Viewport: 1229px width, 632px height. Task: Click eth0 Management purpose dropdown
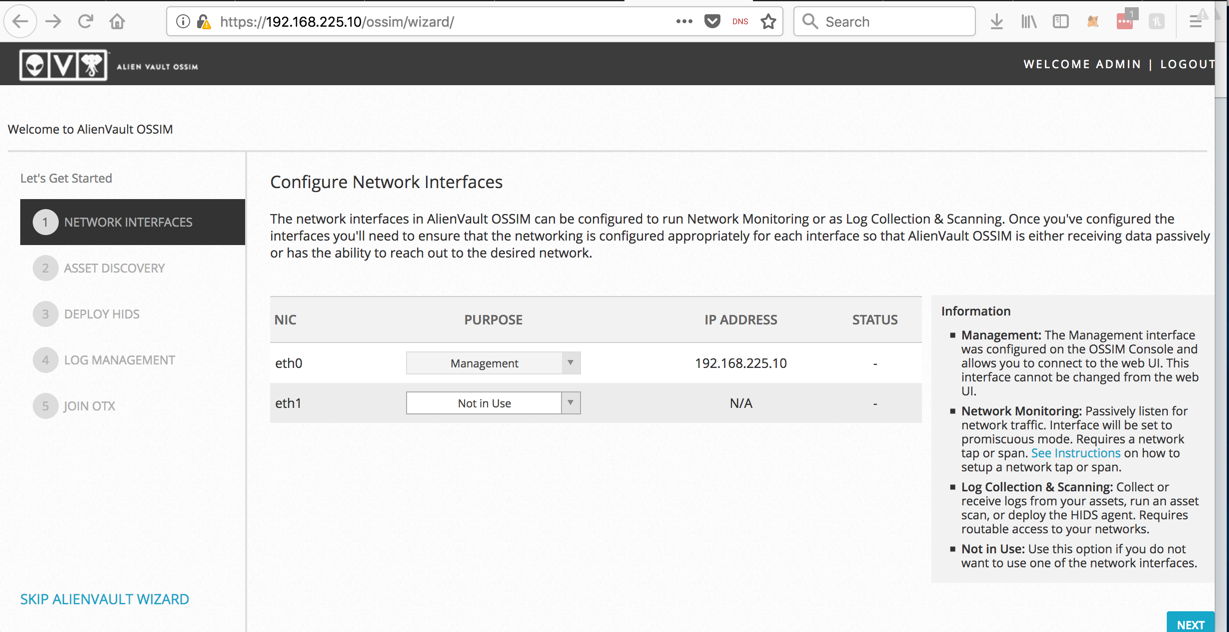coord(493,363)
